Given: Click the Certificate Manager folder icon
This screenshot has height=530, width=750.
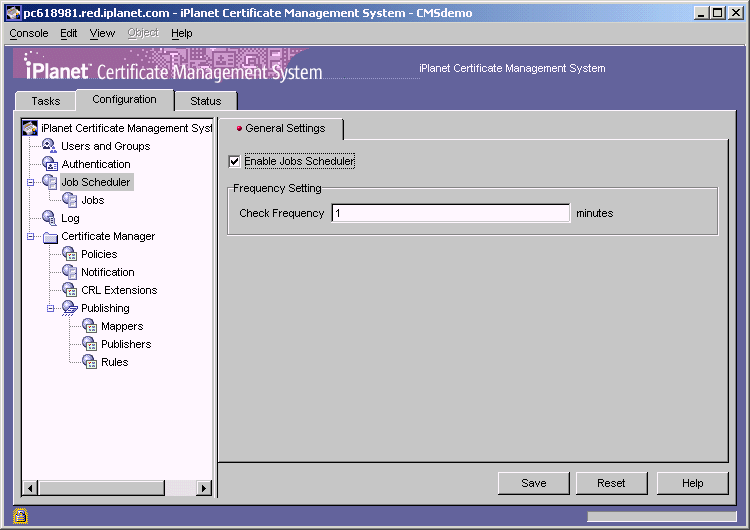Looking at the screenshot, I should [x=50, y=237].
